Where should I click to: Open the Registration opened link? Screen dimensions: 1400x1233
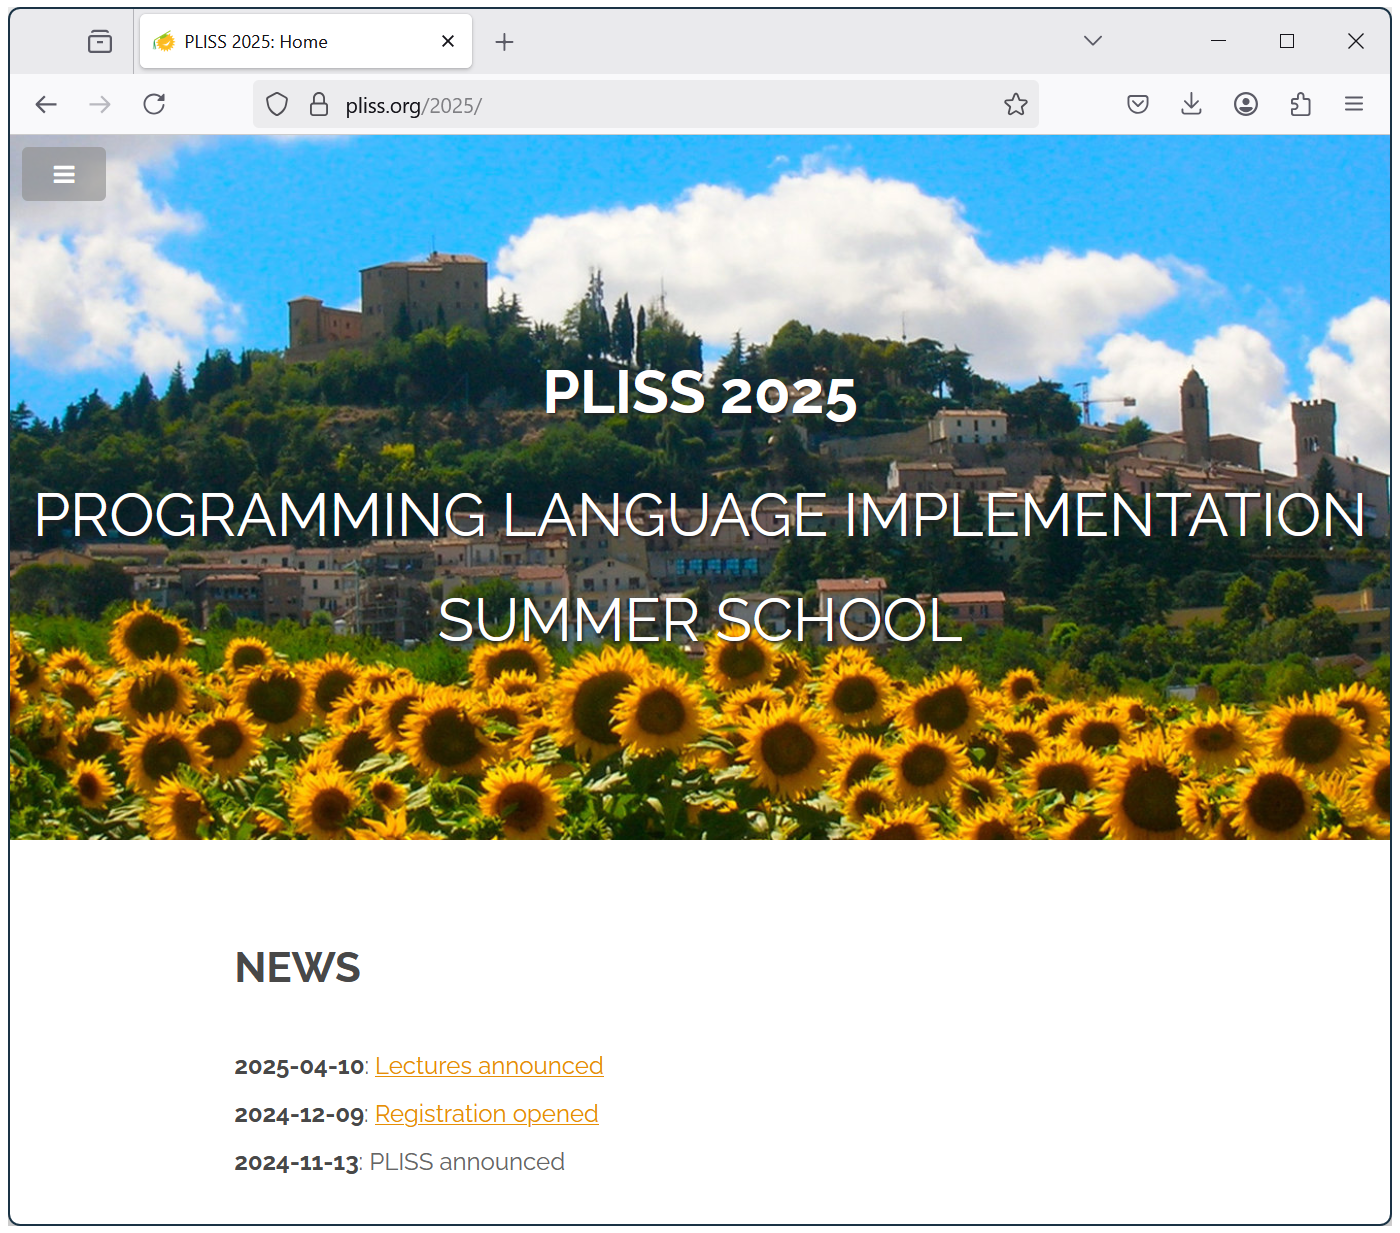pyautogui.click(x=486, y=1114)
